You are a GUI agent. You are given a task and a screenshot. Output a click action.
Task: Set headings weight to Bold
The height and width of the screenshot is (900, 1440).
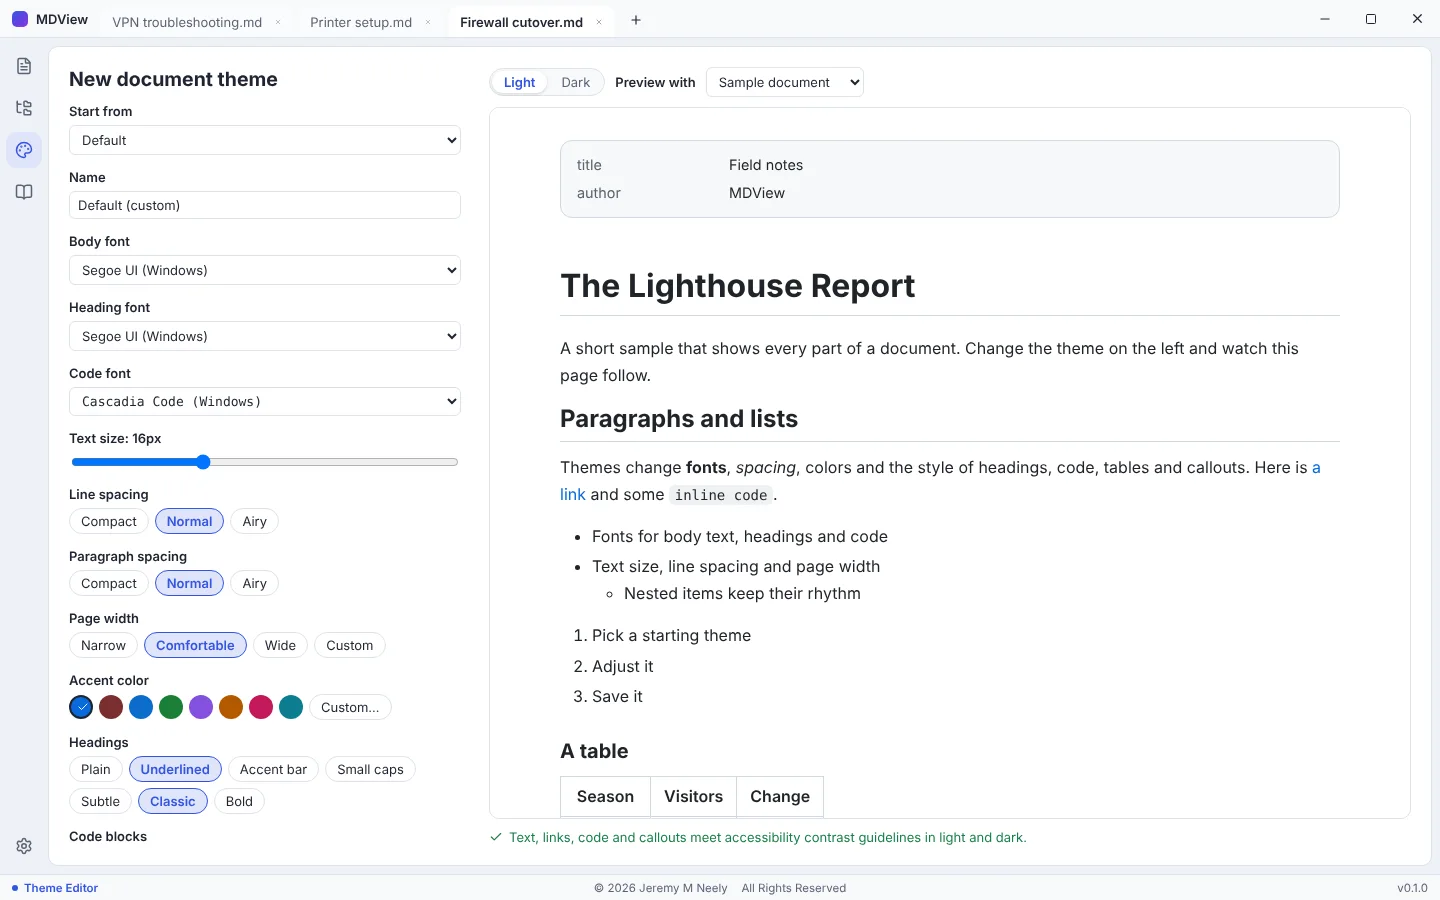point(239,801)
